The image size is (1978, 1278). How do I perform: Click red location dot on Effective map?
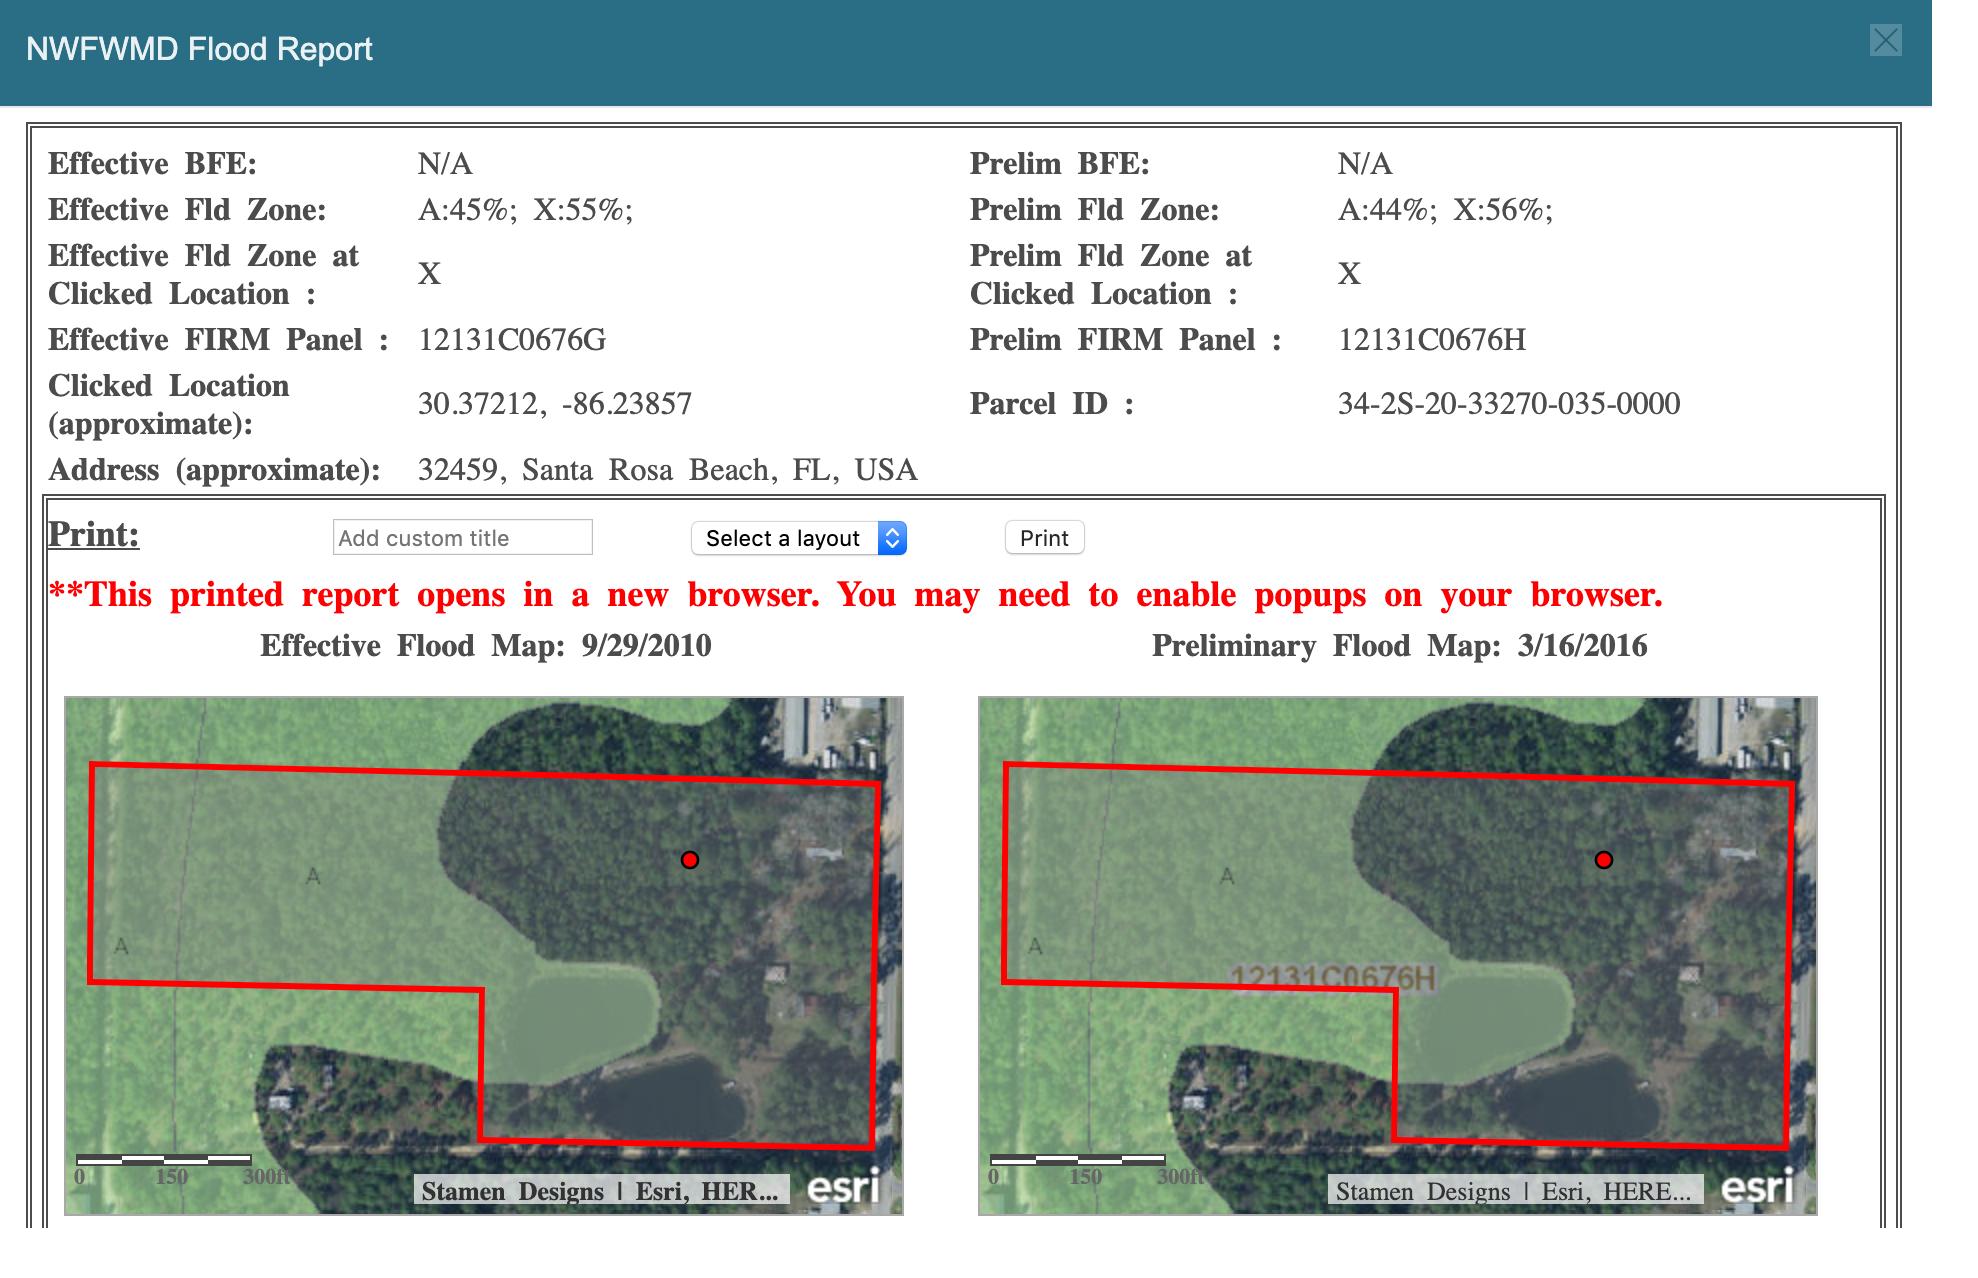[689, 860]
